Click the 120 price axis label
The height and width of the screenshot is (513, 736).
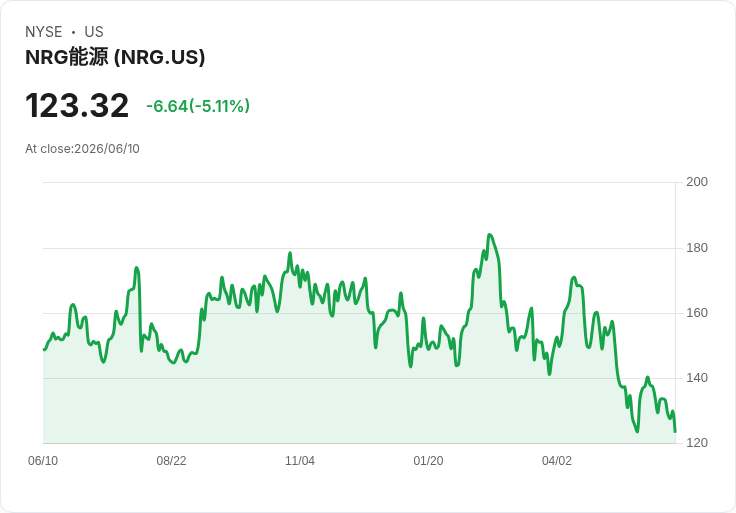(x=697, y=443)
